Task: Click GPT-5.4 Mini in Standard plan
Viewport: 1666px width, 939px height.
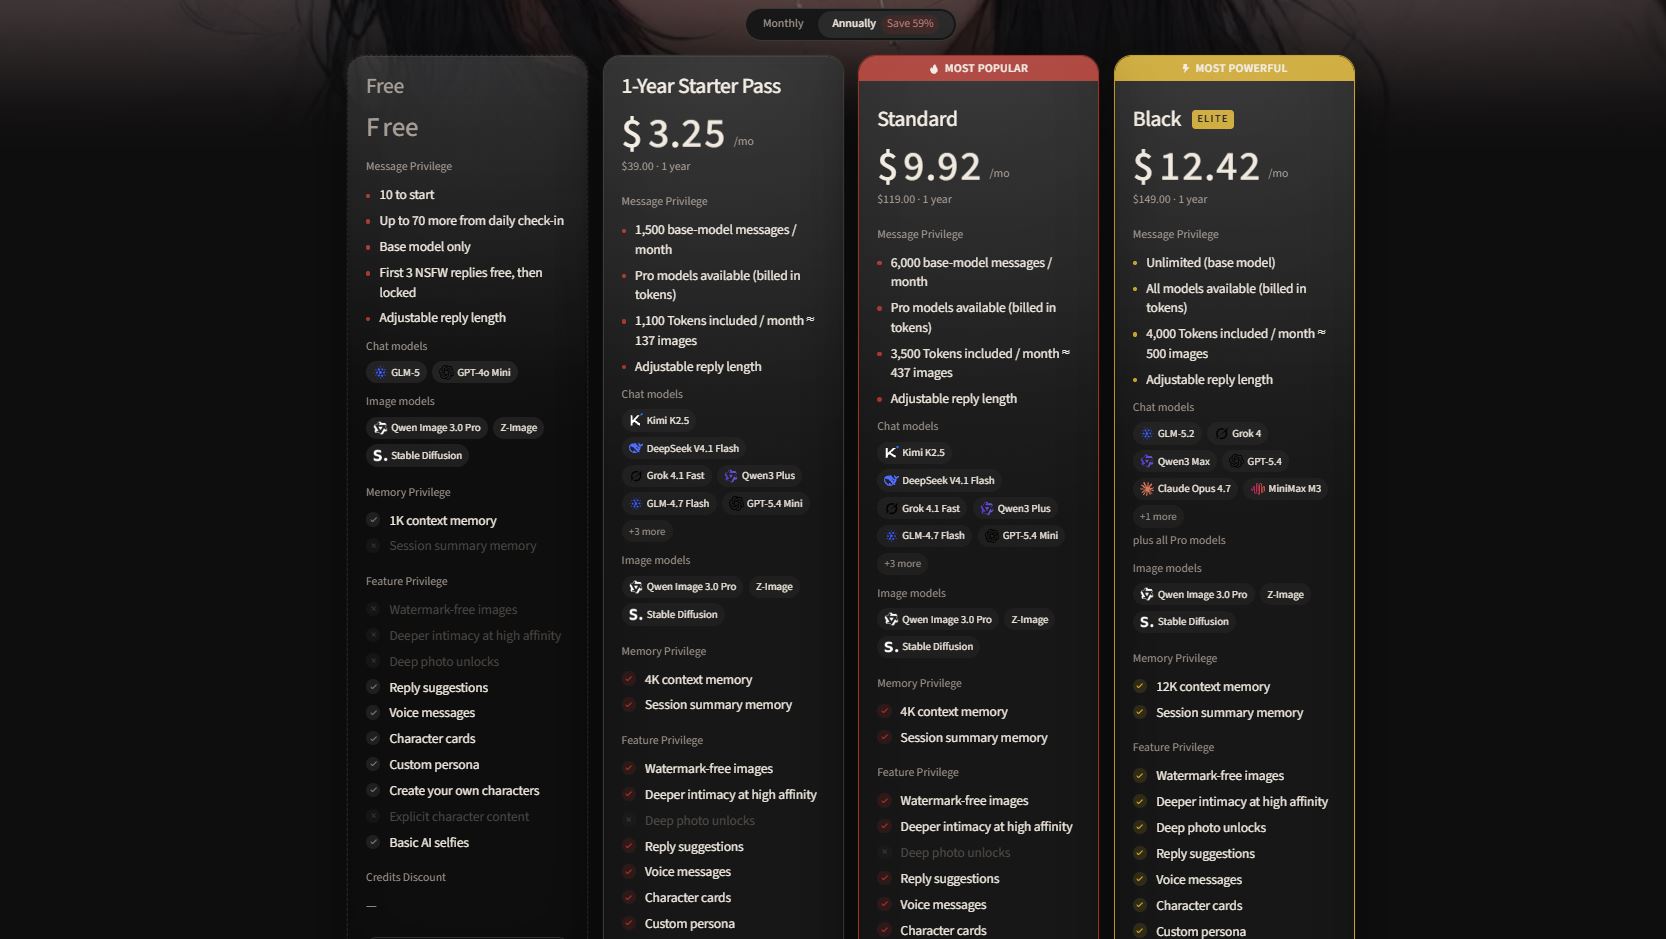Action: tap(1022, 536)
